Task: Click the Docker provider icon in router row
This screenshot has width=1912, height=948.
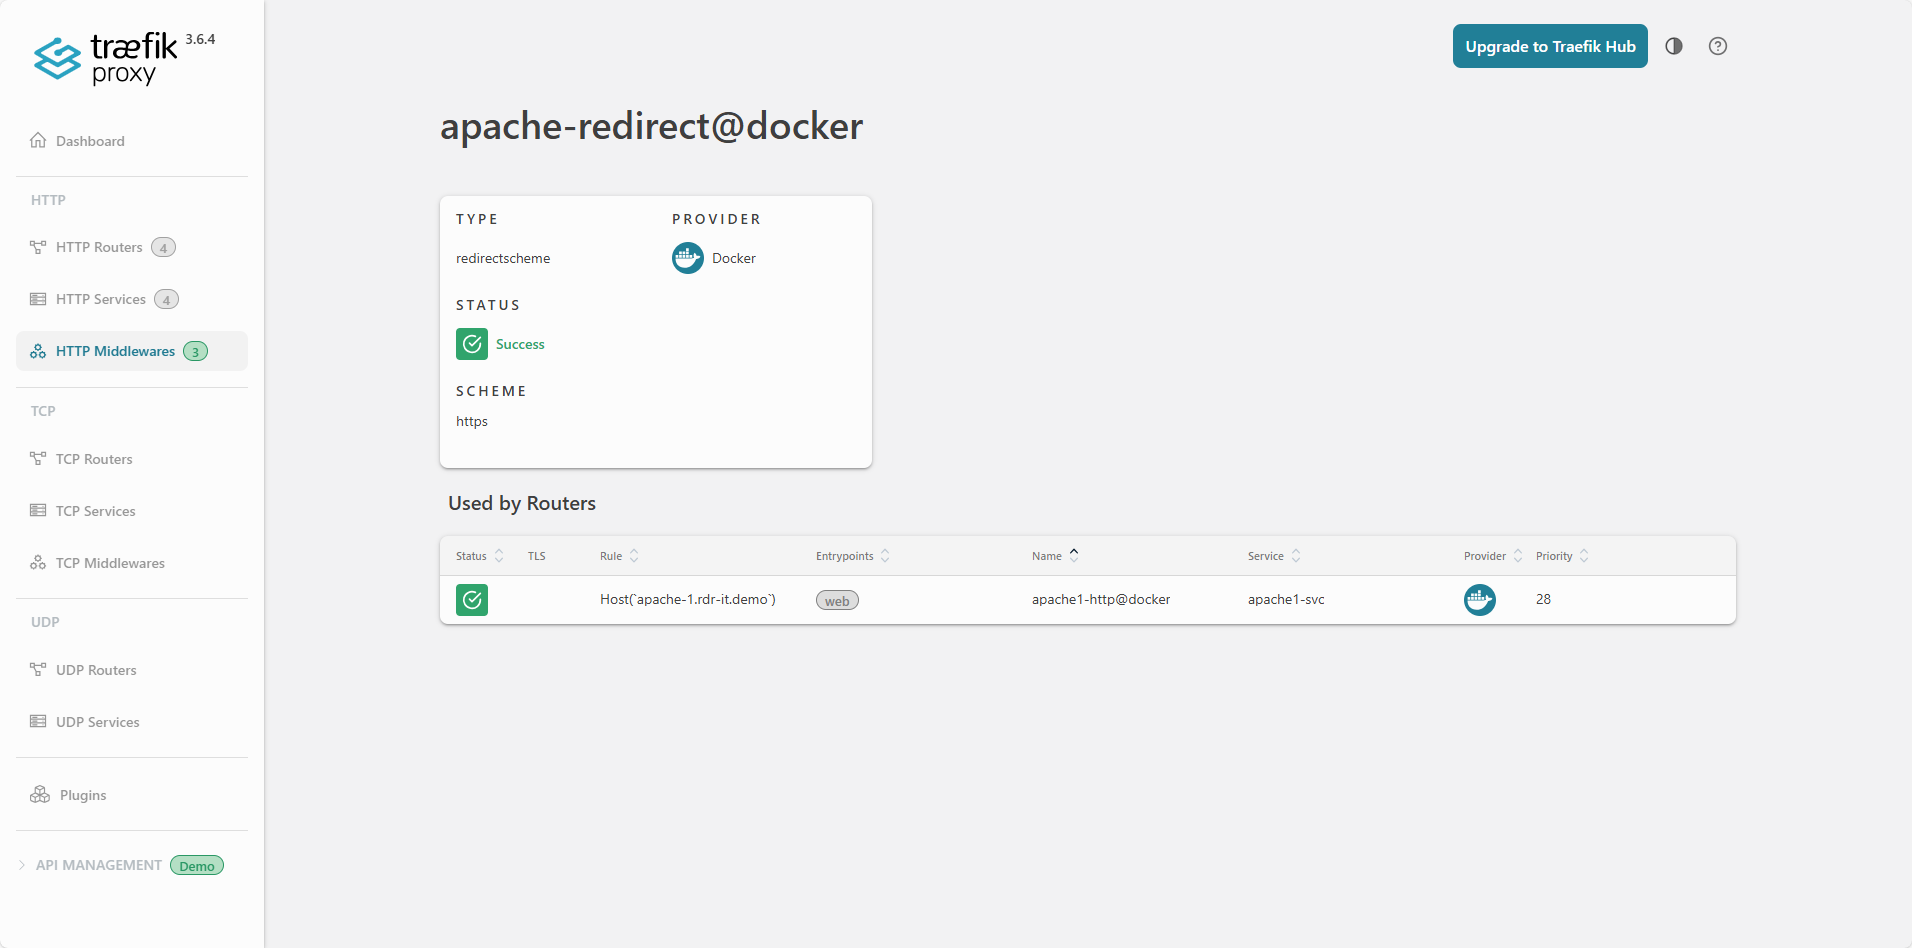Action: [x=1479, y=600]
